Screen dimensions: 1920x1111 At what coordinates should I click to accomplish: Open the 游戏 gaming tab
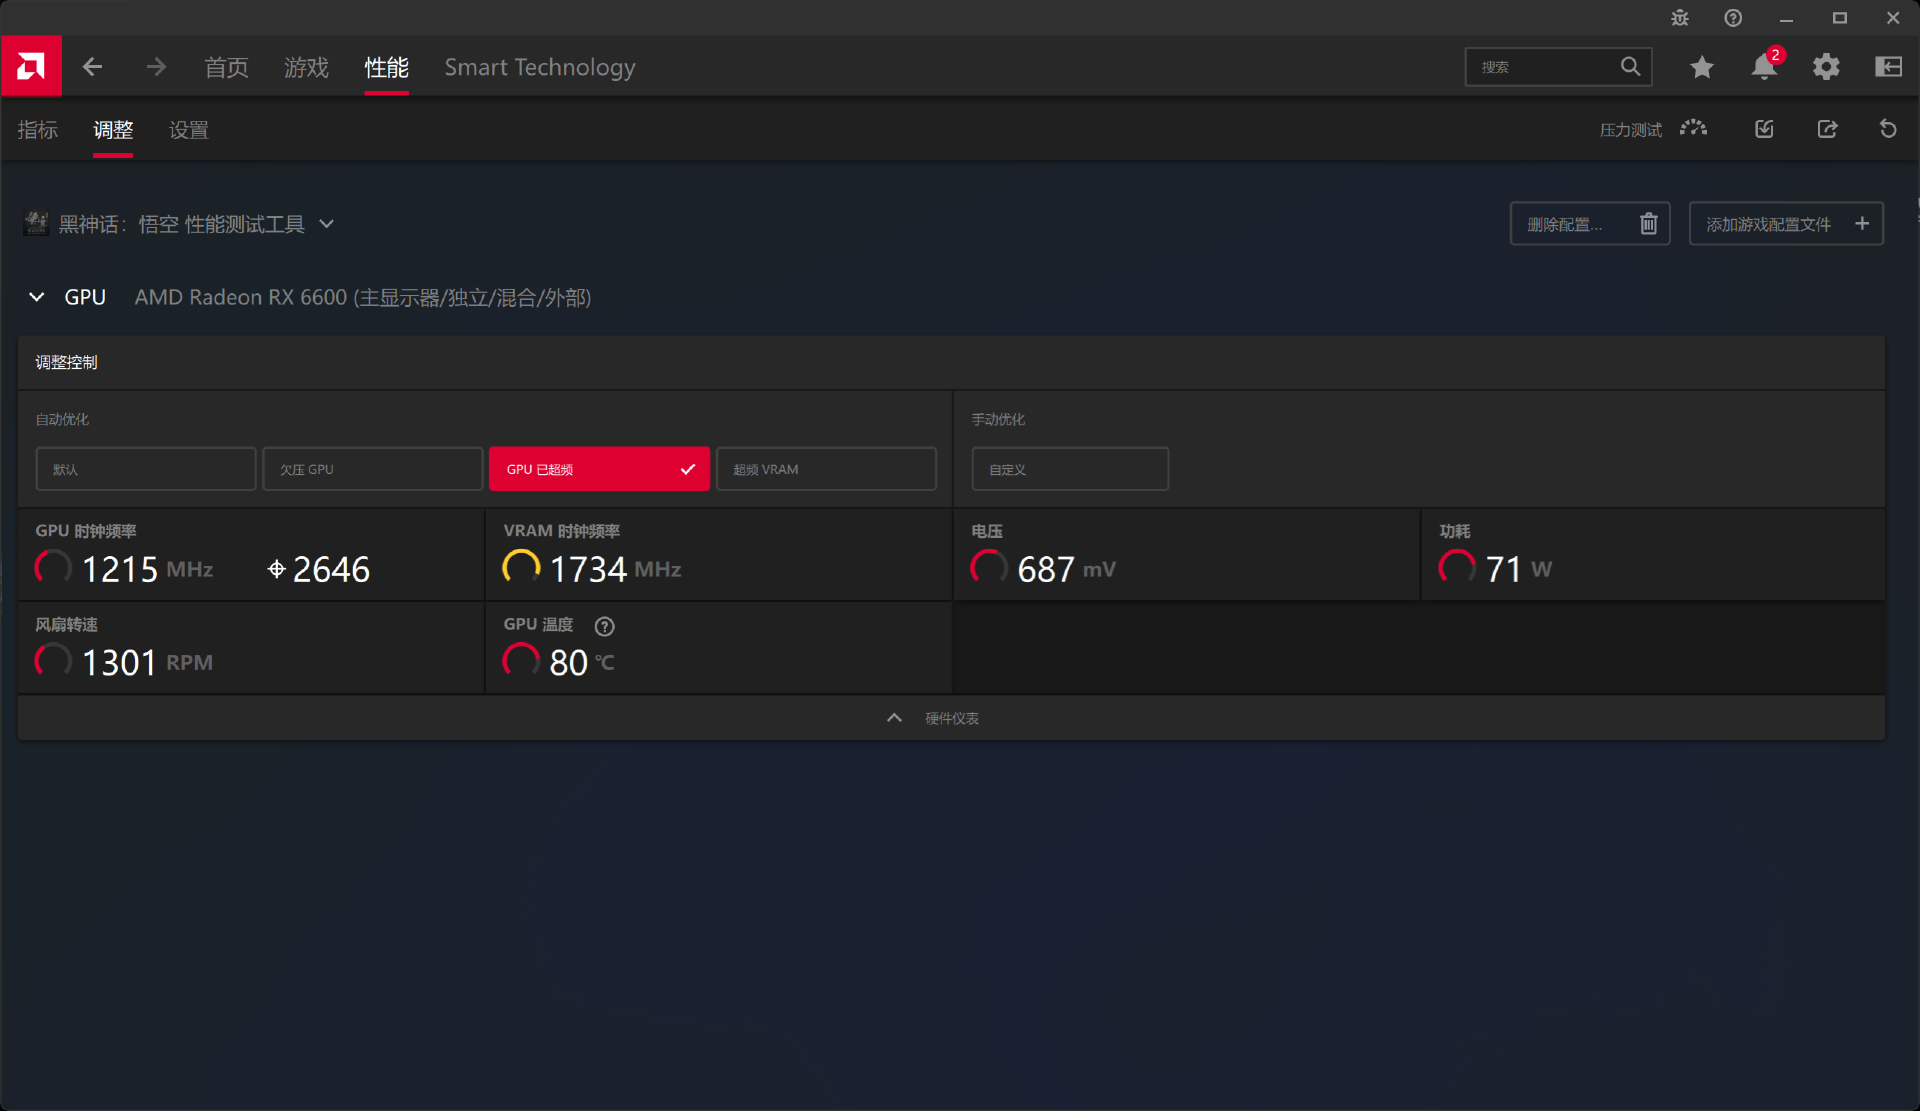pyautogui.click(x=306, y=67)
